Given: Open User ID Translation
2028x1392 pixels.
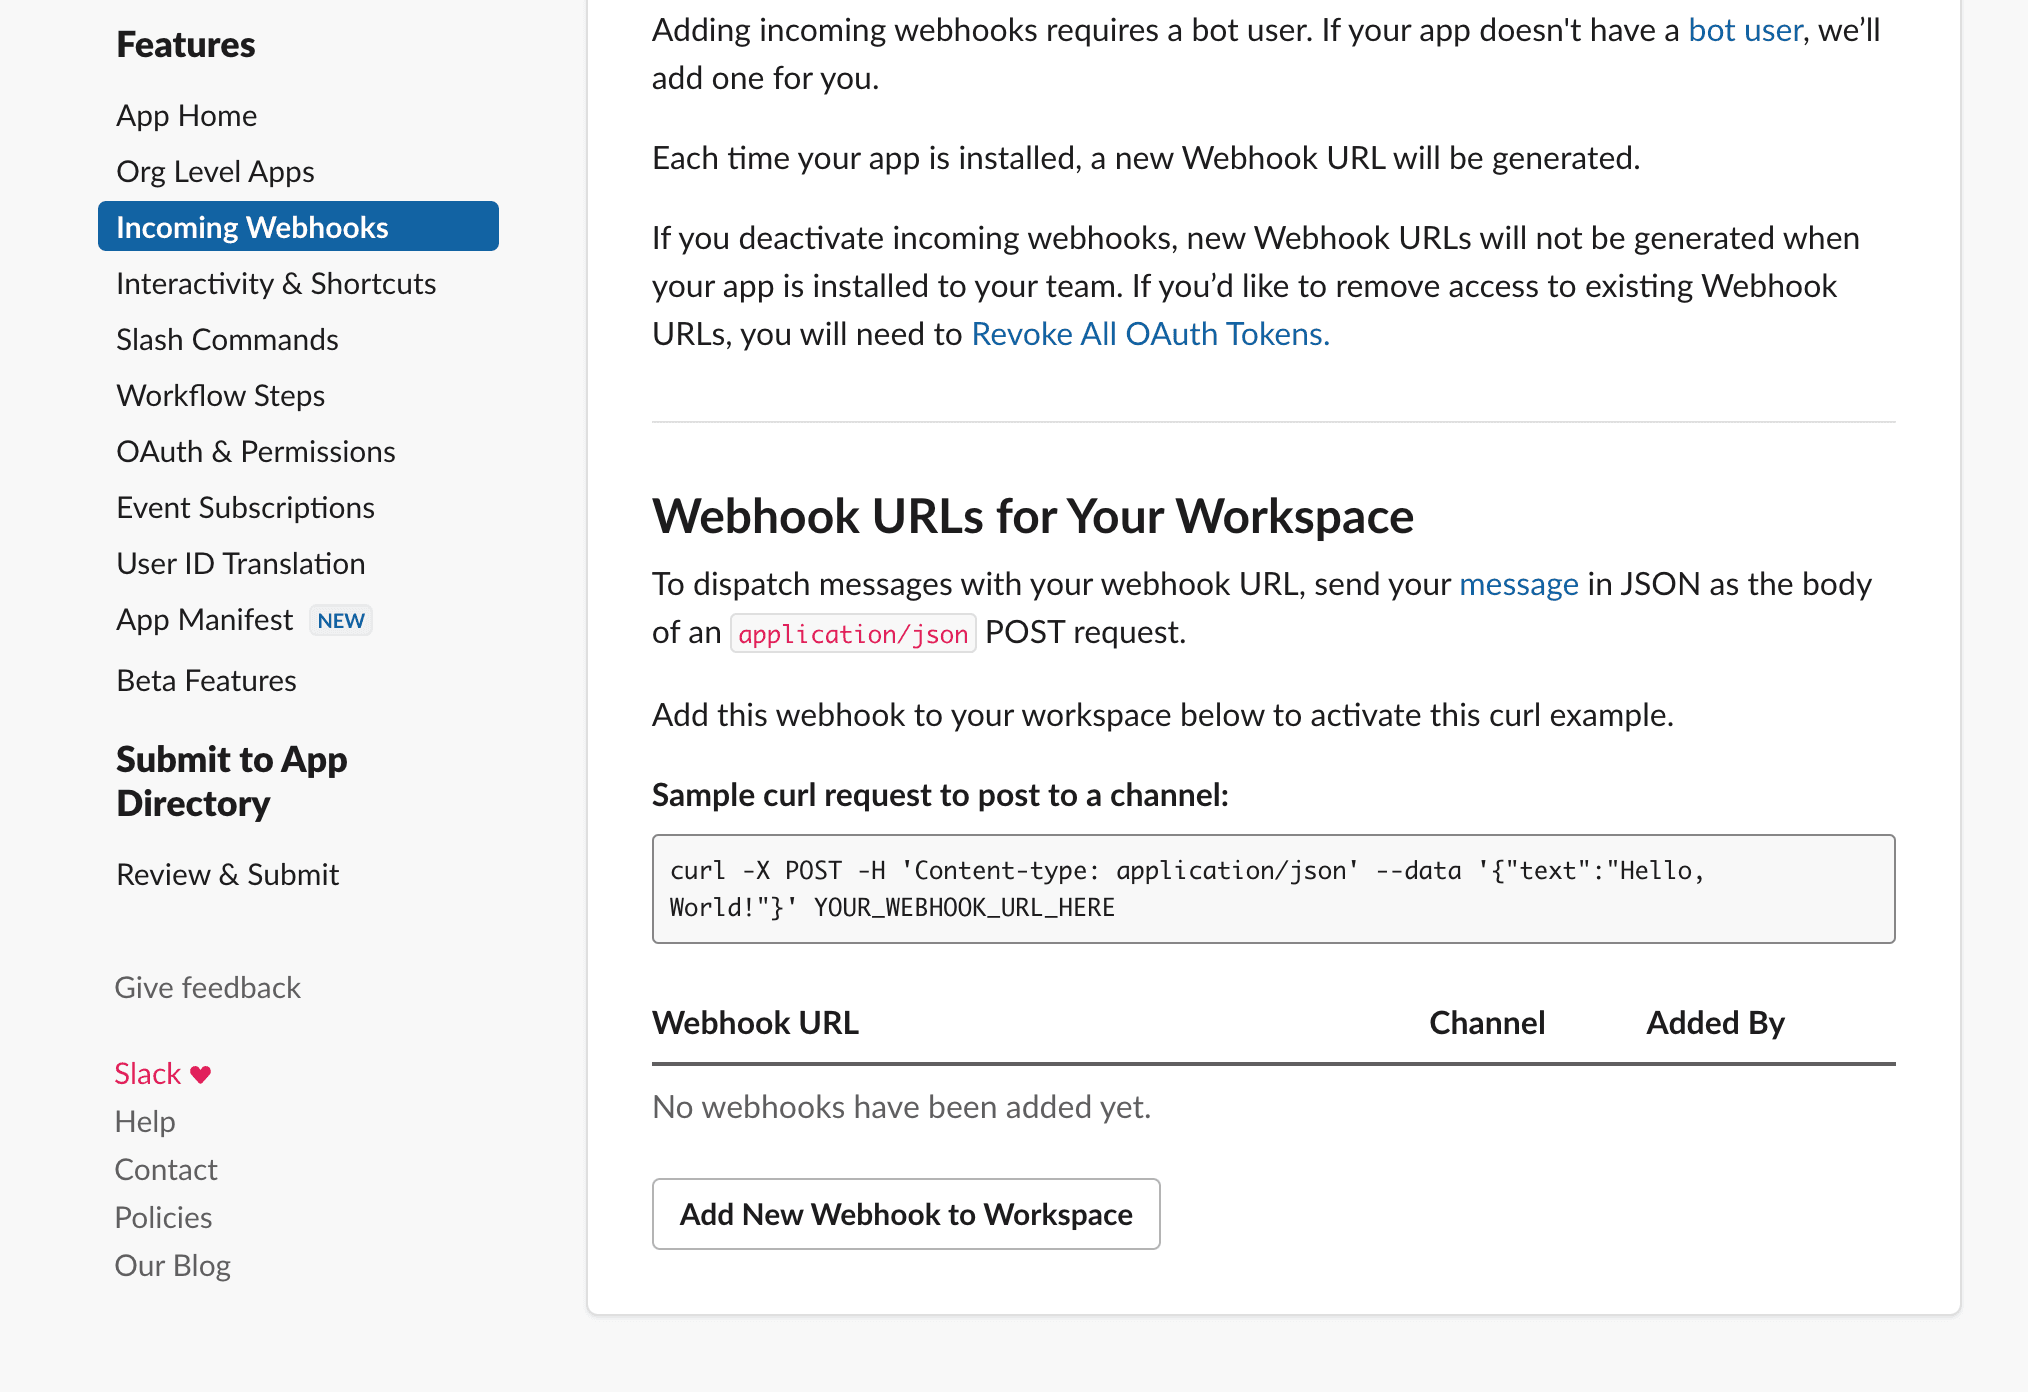Looking at the screenshot, I should tap(240, 563).
